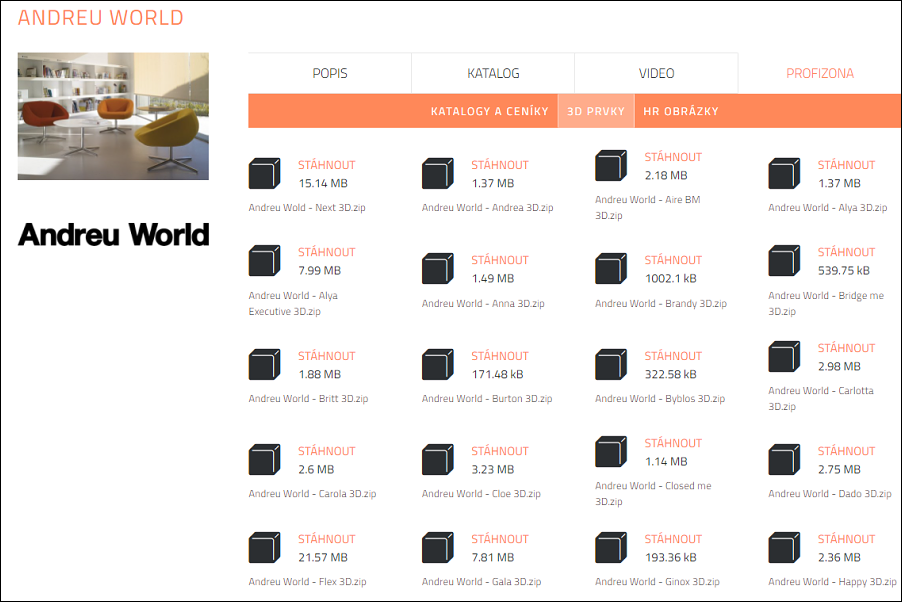Click the Andreu World showroom chairs photo

coord(113,116)
